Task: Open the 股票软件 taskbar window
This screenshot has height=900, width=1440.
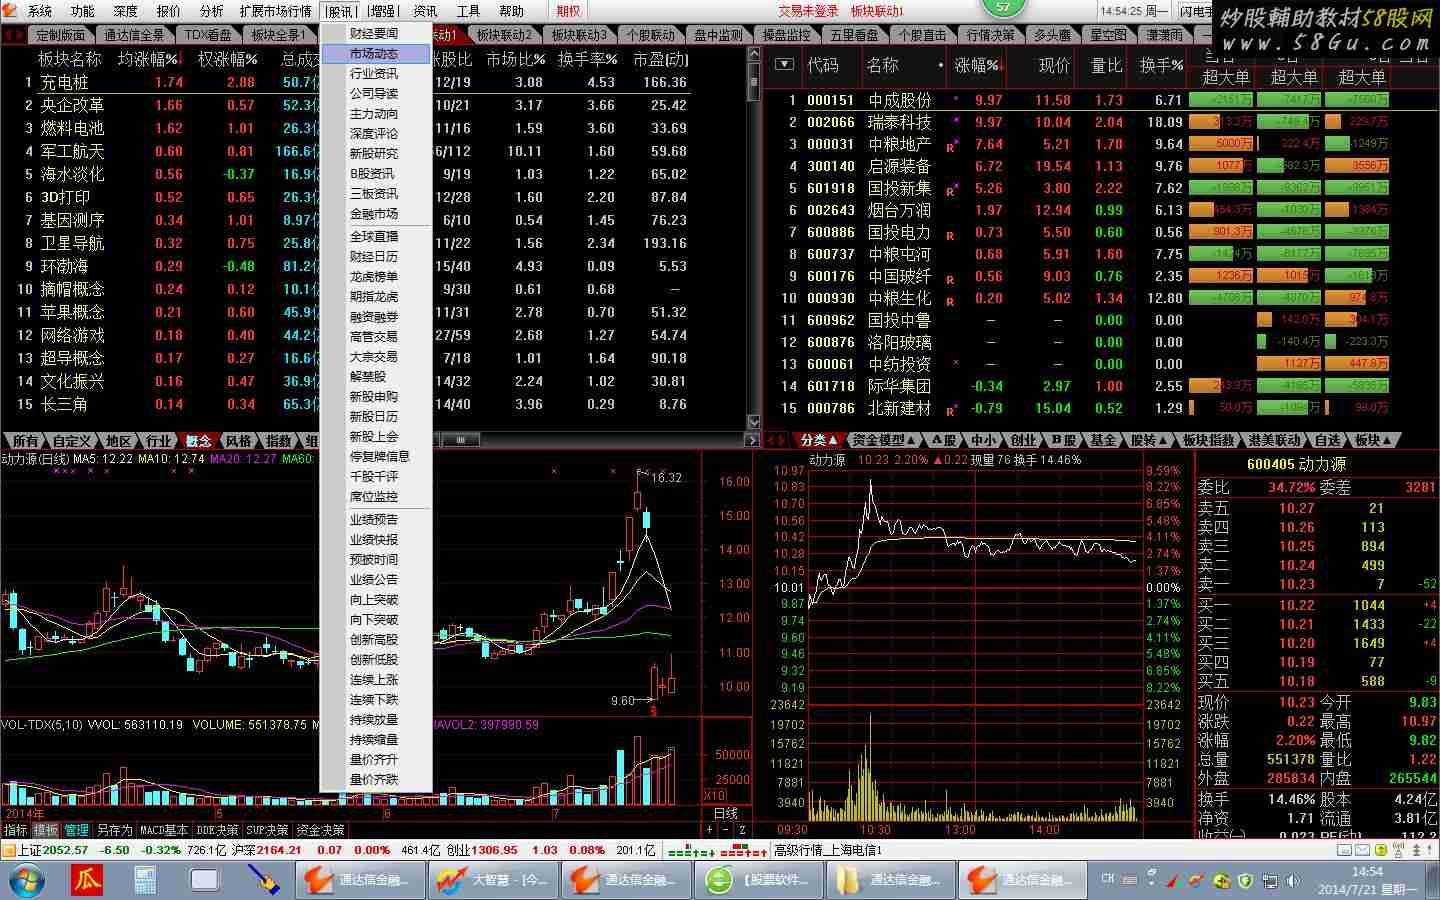Action: pyautogui.click(x=759, y=881)
